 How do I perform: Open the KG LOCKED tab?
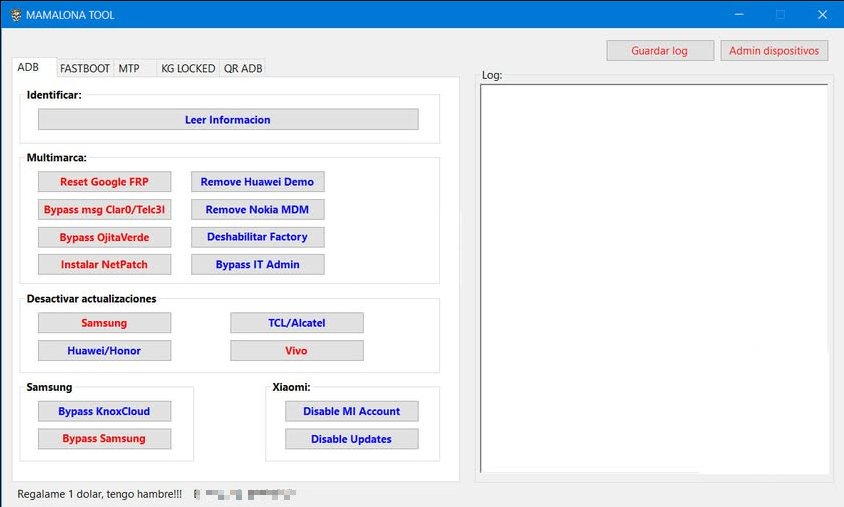188,68
